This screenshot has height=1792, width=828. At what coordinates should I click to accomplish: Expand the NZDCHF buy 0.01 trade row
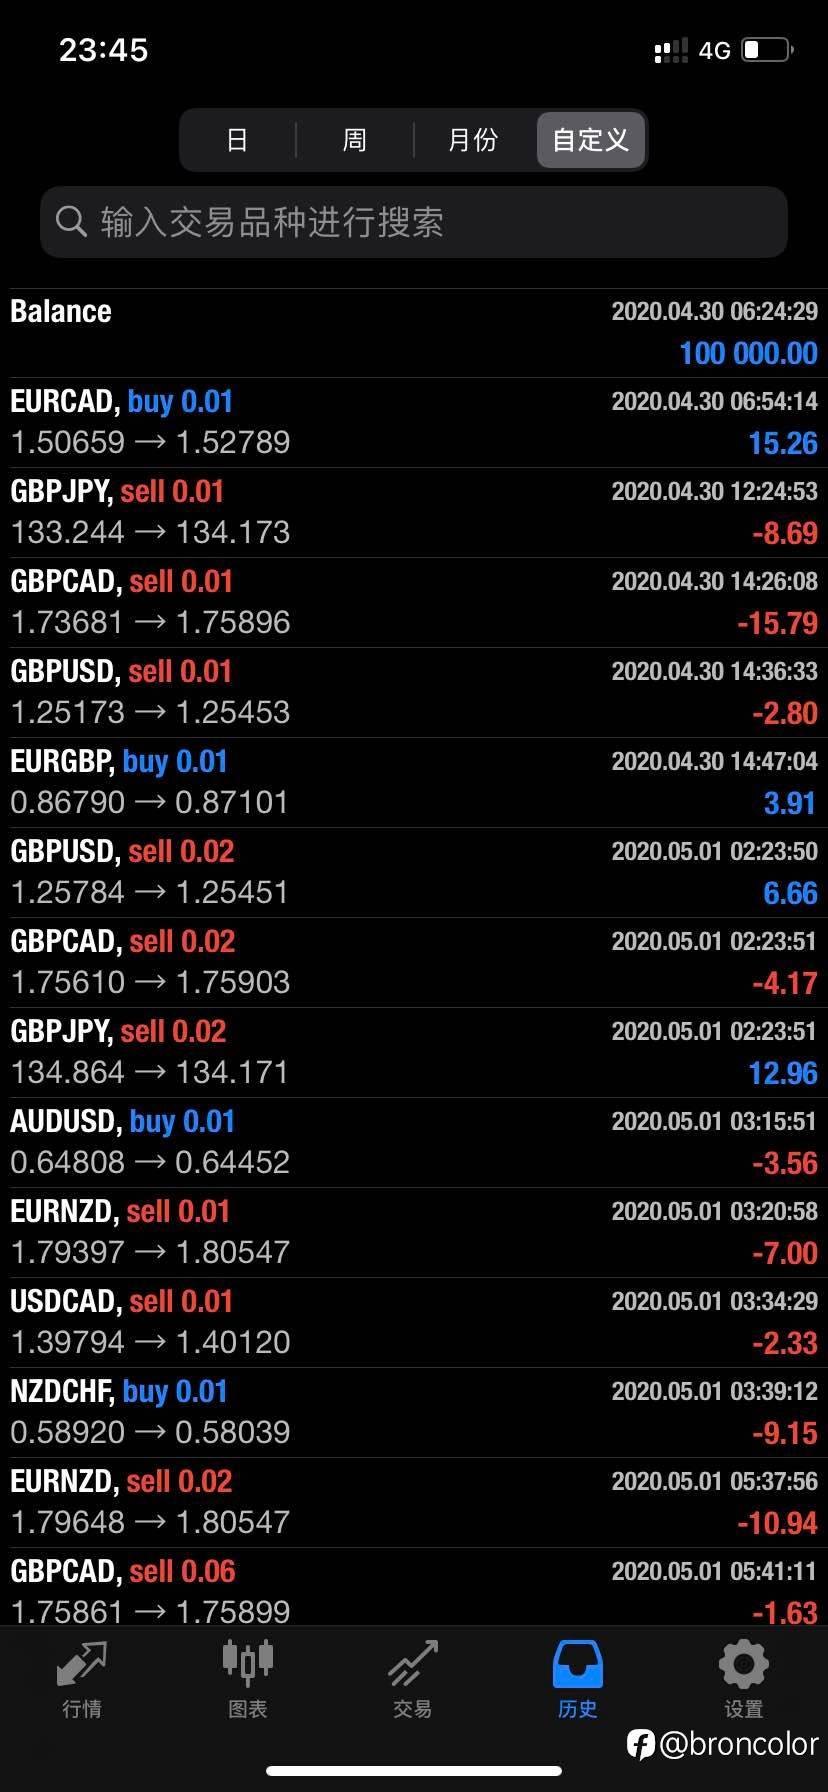(414, 1413)
